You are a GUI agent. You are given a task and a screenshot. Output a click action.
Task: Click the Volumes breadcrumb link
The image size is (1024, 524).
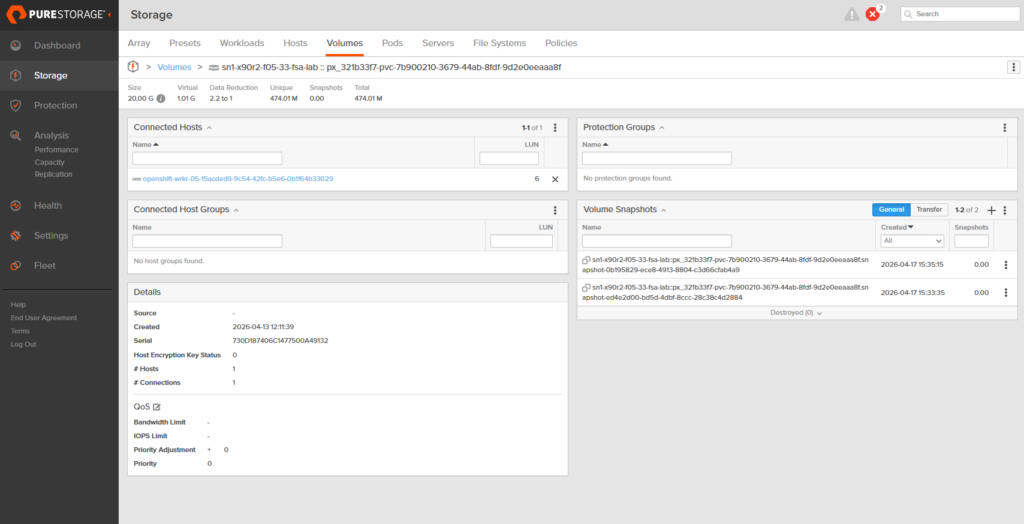[x=174, y=67]
